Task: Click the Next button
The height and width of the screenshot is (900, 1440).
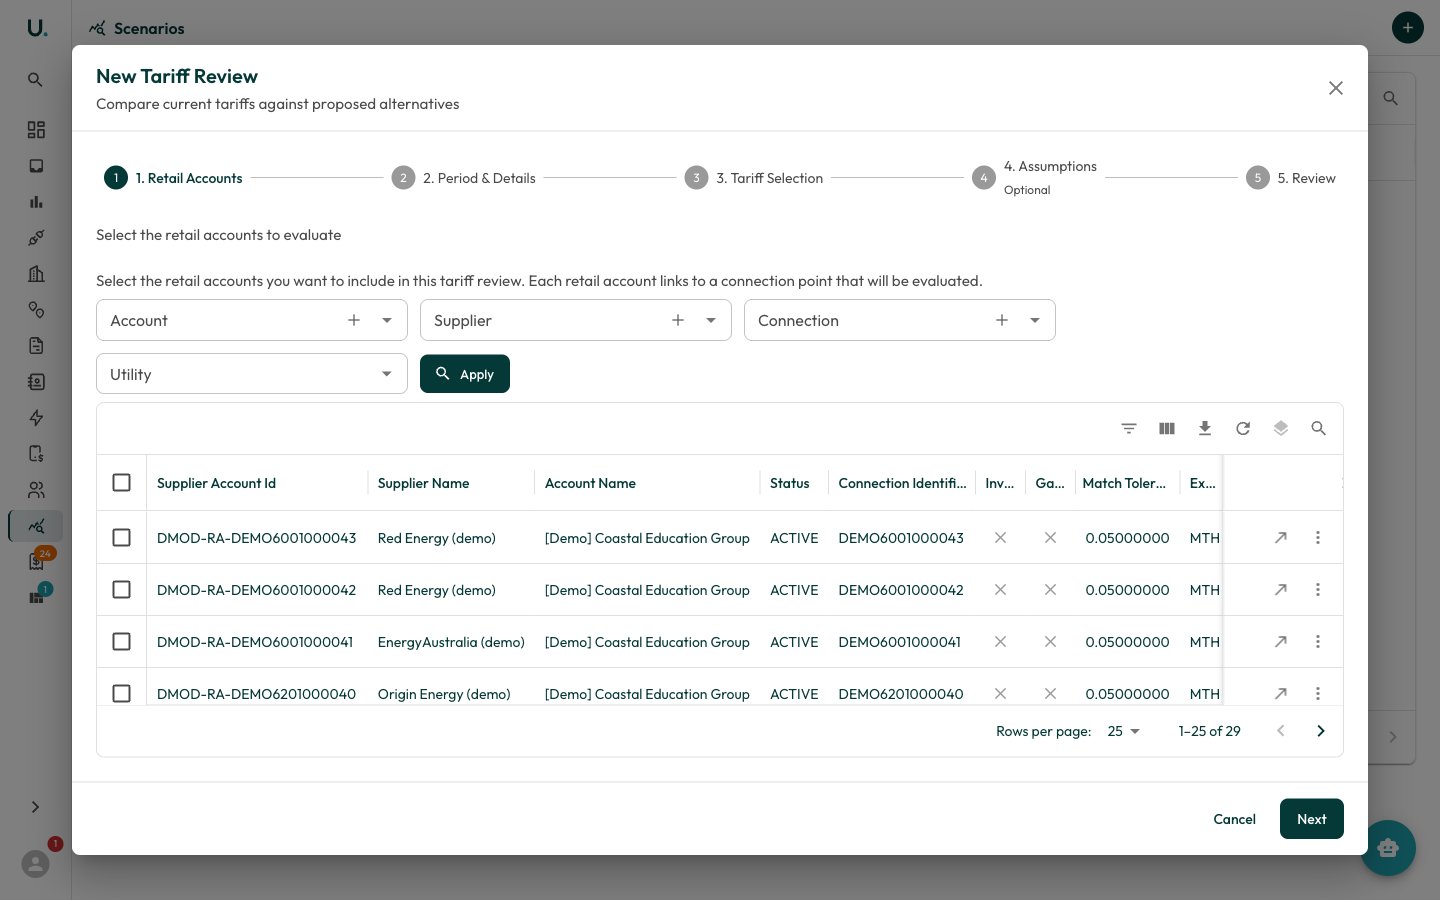Action: pyautogui.click(x=1312, y=819)
